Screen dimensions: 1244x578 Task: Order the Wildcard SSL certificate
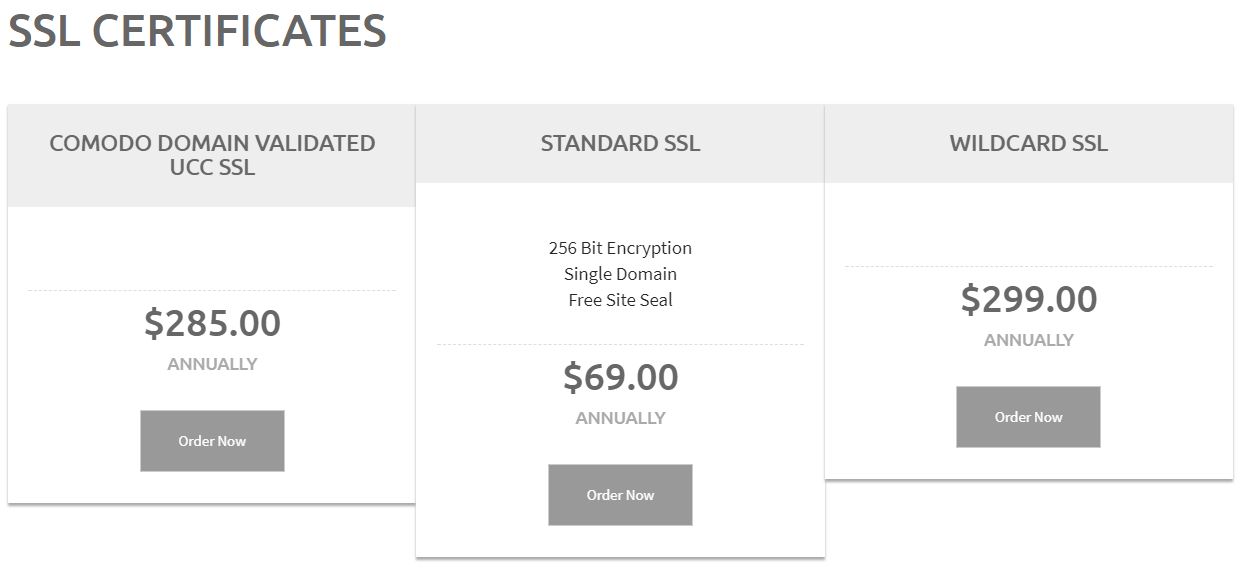[x=1028, y=417]
